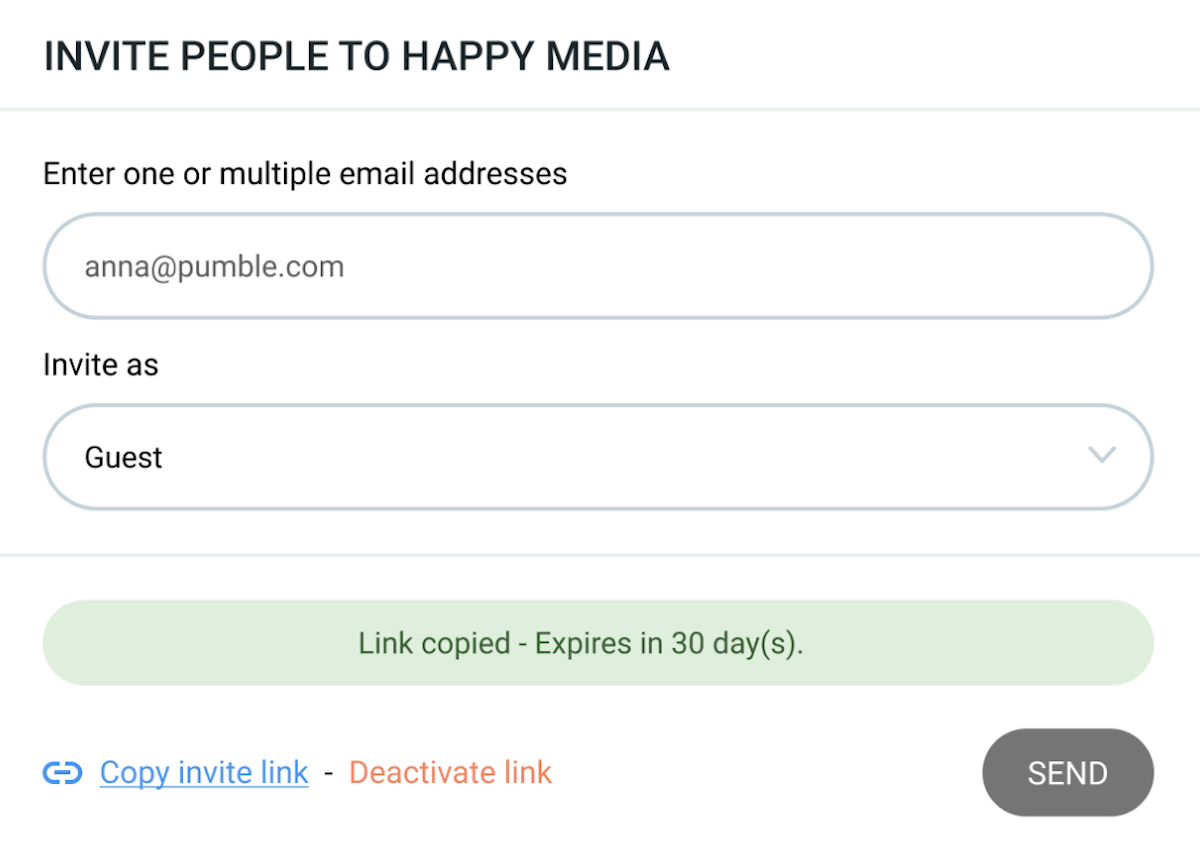Click the Enter one or multiple email addresses label
Image resolution: width=1200 pixels, height=847 pixels.
305,174
